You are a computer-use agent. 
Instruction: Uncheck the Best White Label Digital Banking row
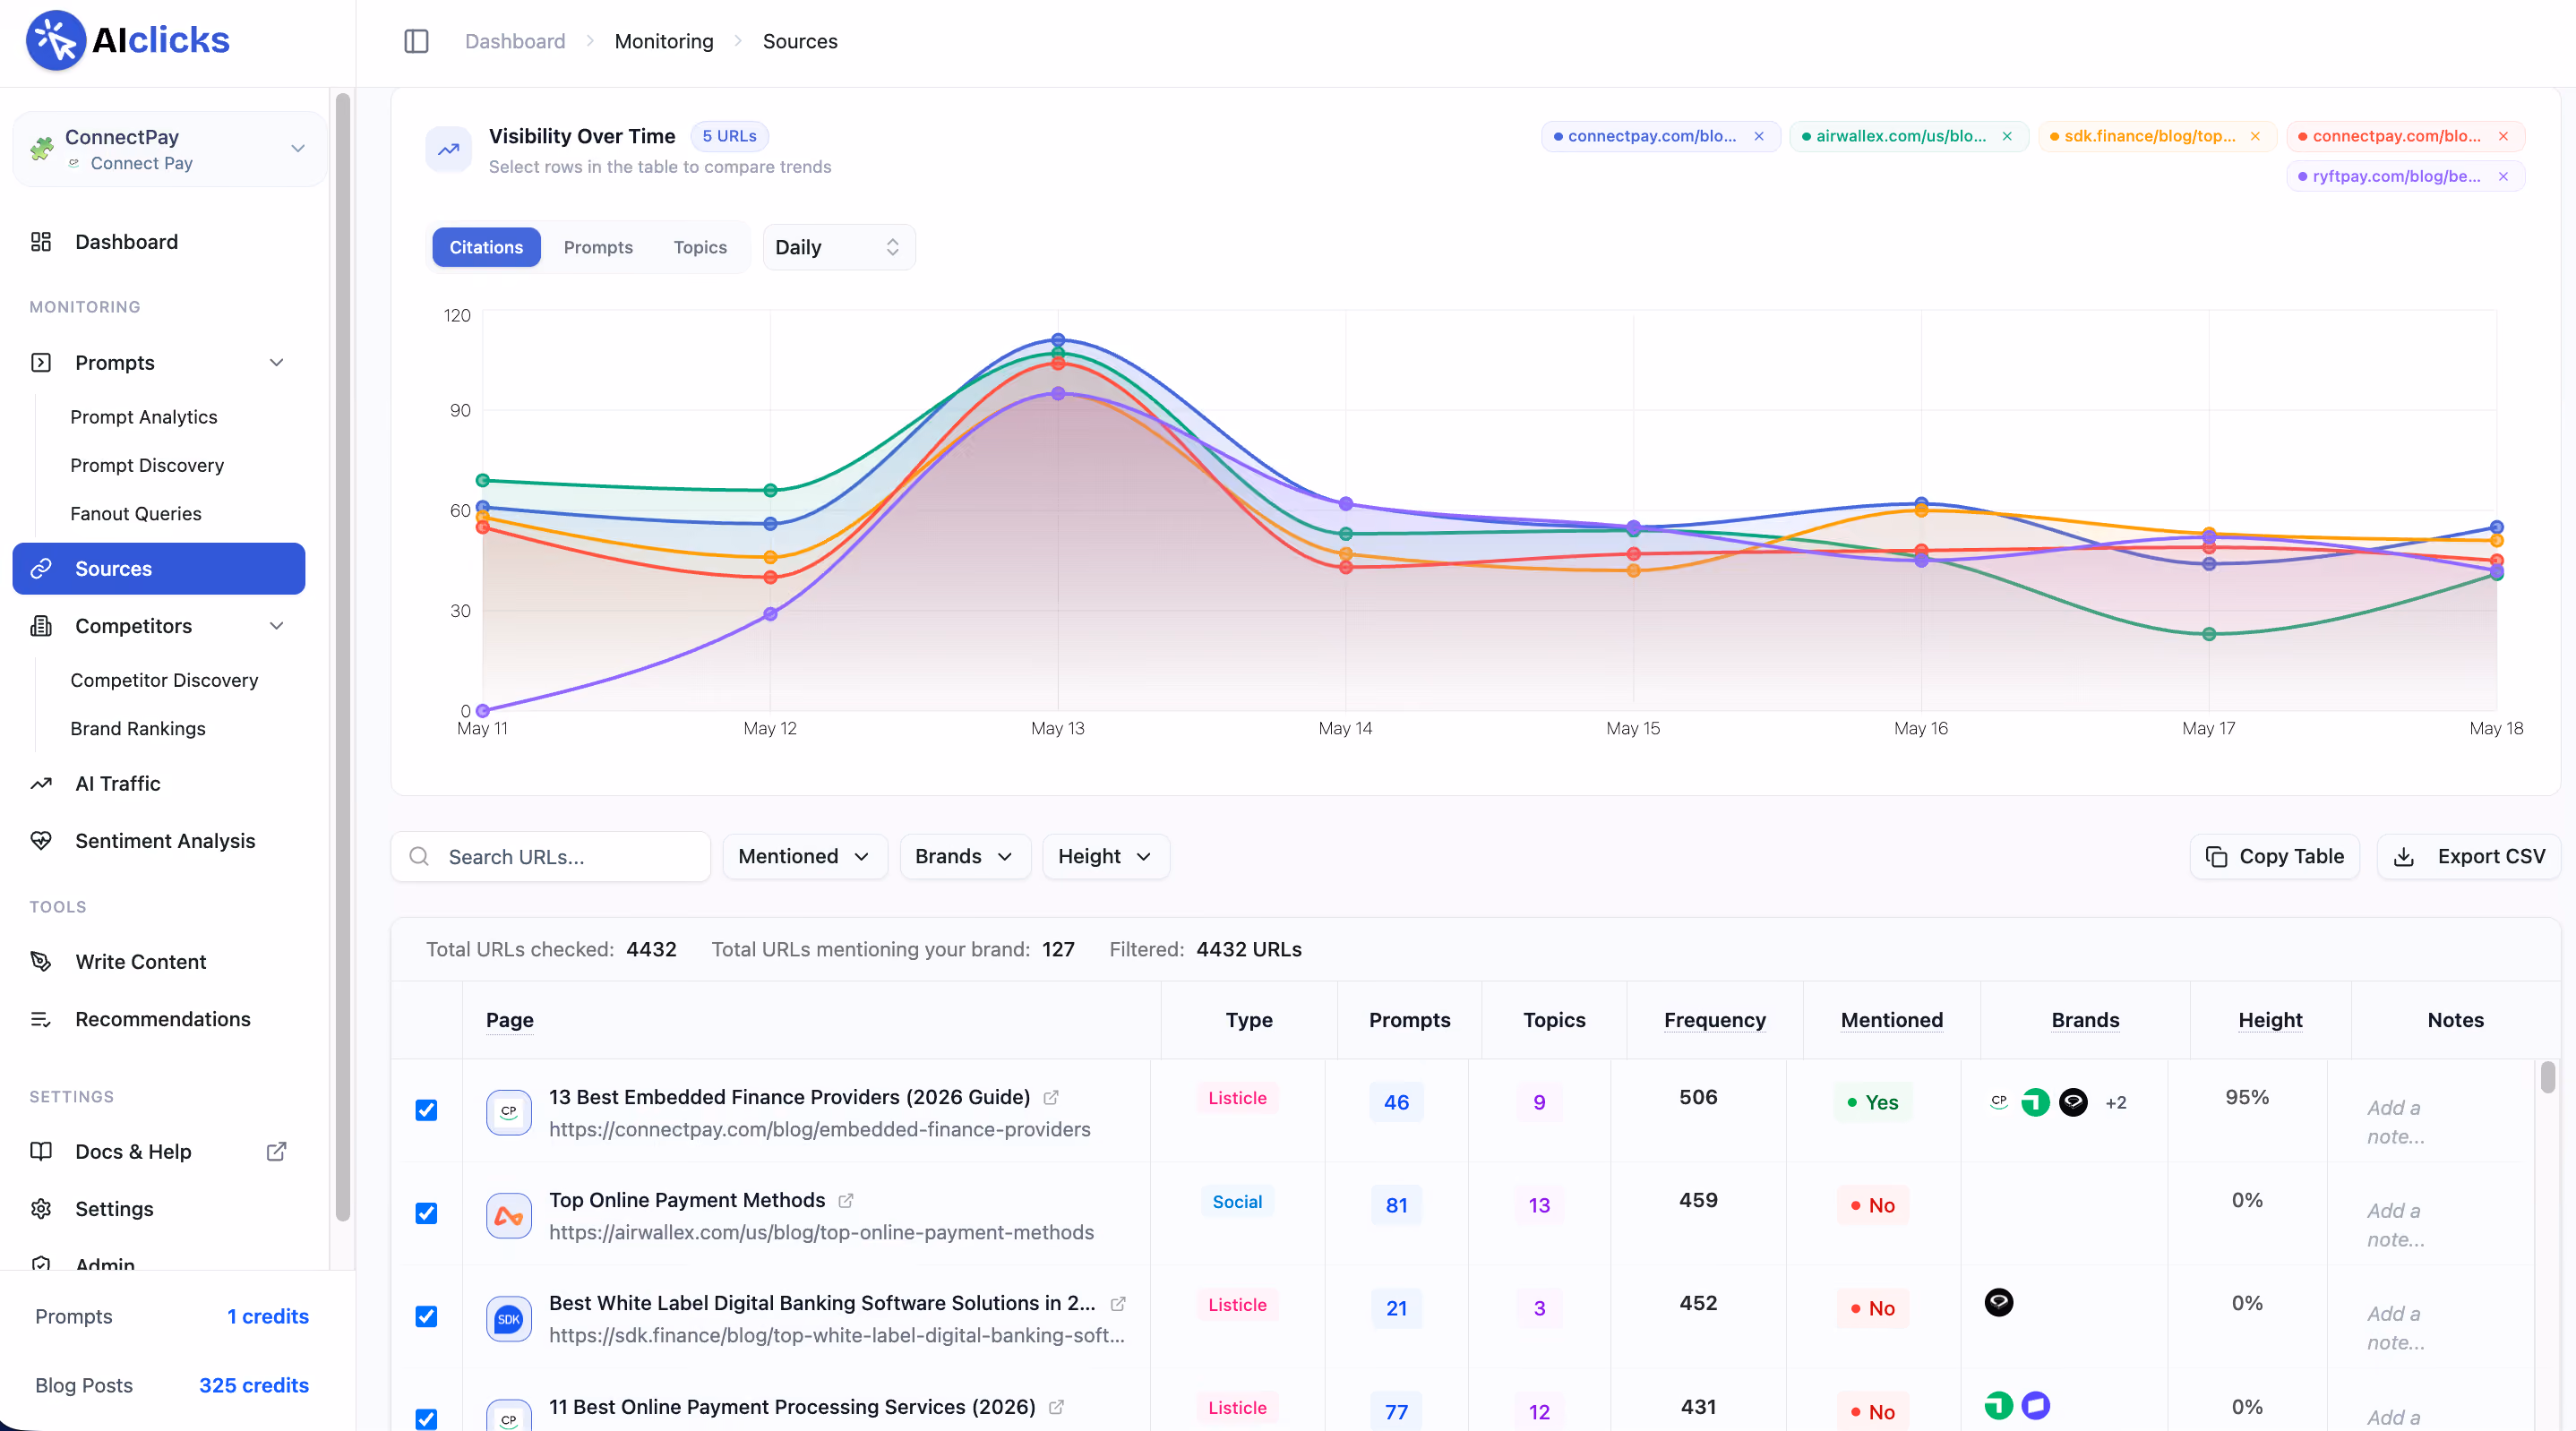pos(426,1316)
